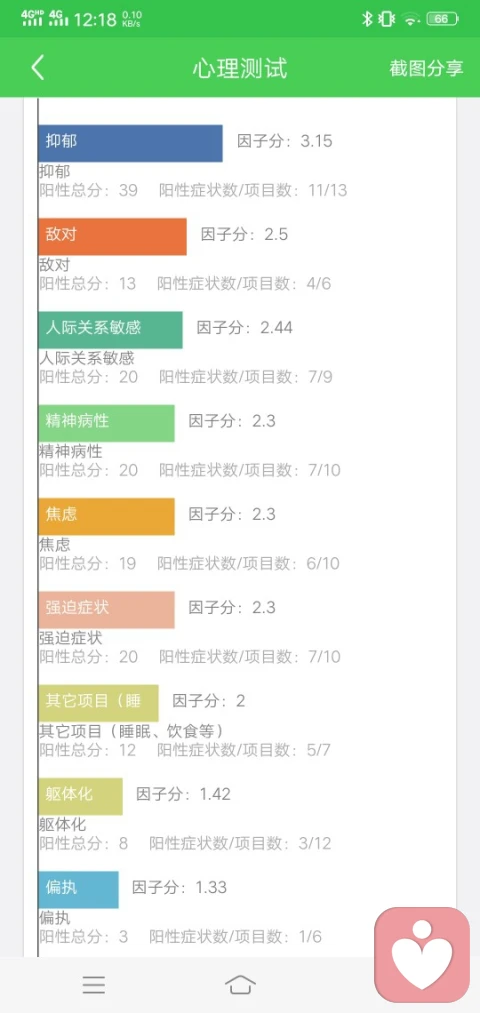Select the orange 敌对 factor bar
Viewport: 480px width, 1013px height.
112,236
